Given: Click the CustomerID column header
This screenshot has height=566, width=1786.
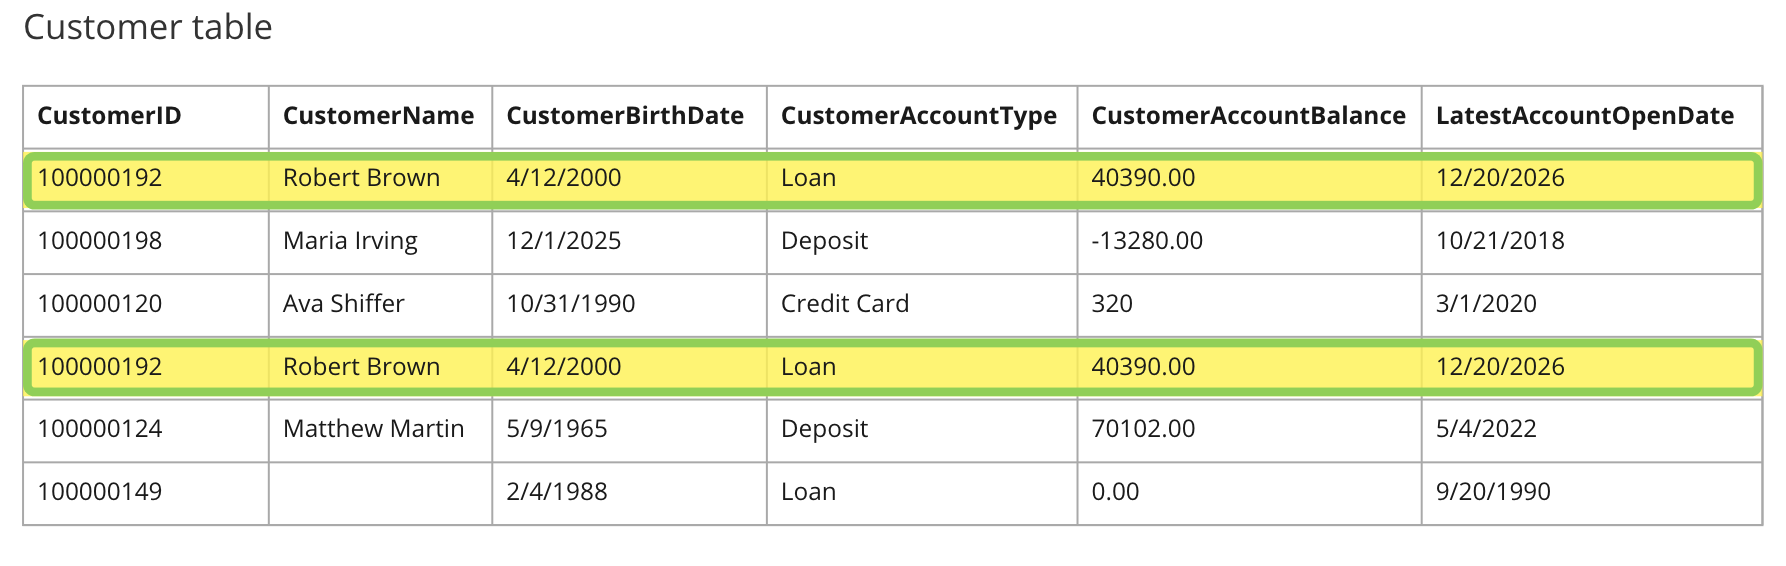Looking at the screenshot, I should pos(146,117).
